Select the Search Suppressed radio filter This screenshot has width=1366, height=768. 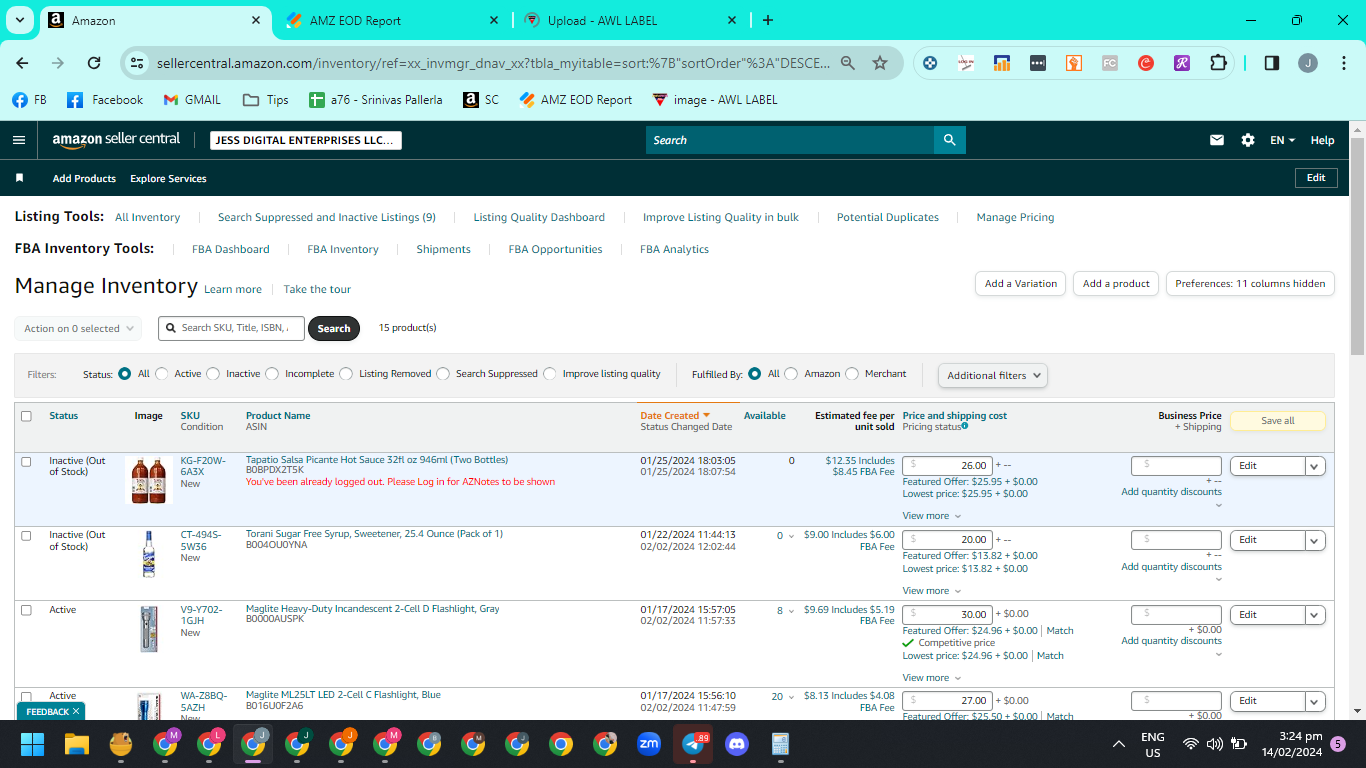[x=443, y=374]
